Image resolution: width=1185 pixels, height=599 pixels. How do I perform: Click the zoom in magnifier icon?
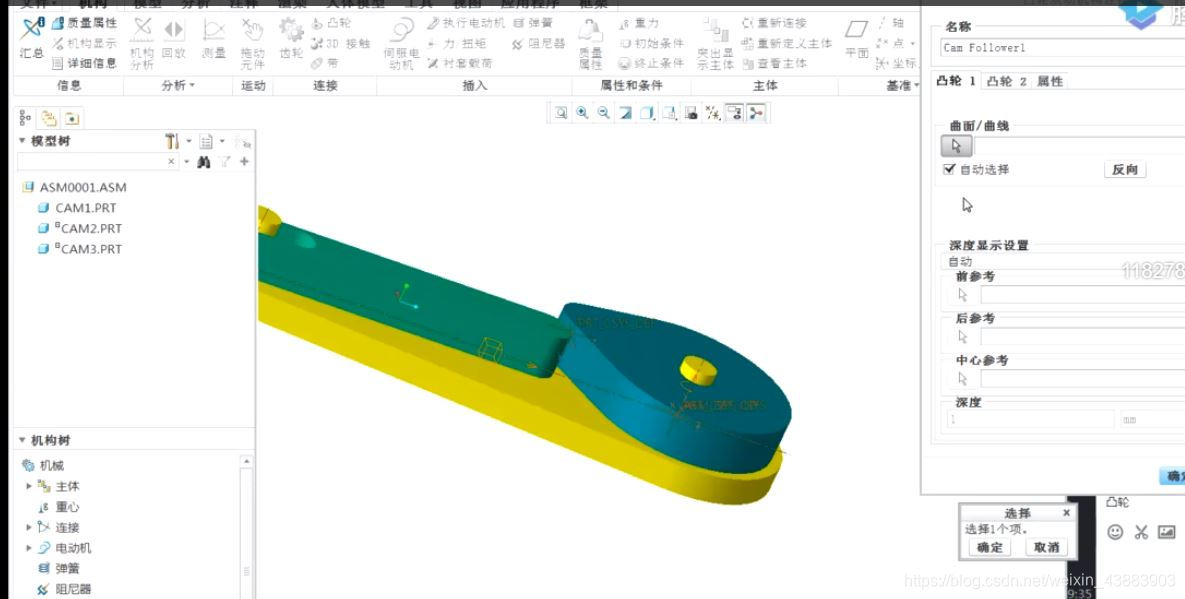click(582, 113)
